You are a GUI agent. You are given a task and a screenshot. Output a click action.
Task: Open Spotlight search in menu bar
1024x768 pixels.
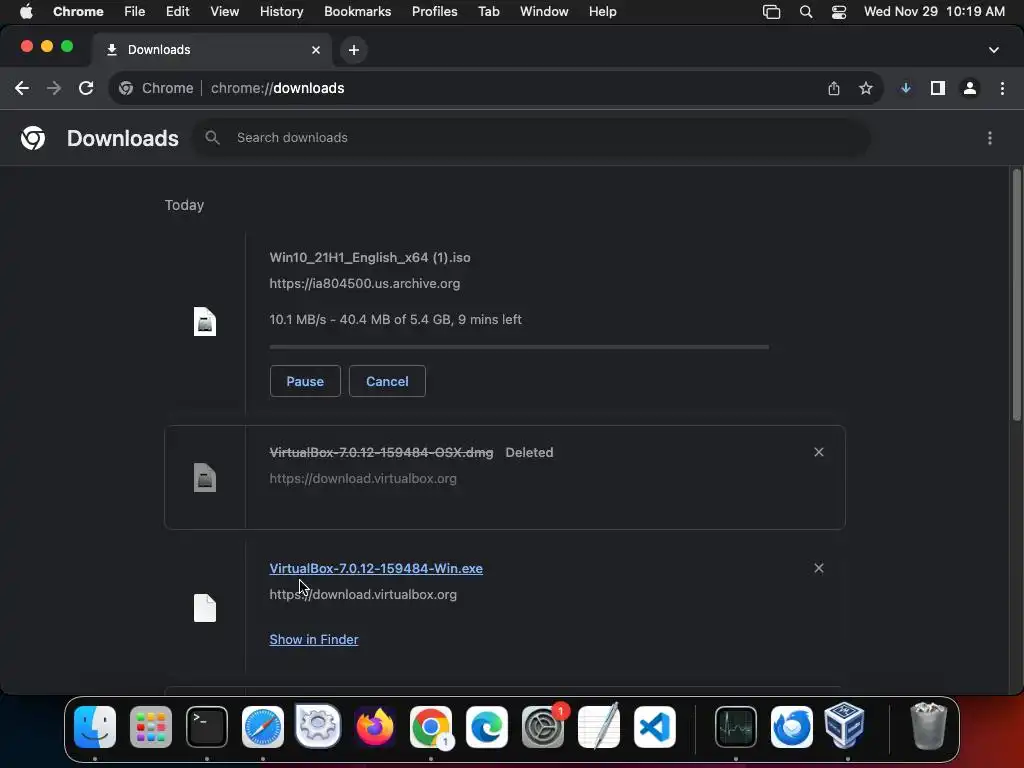pos(806,12)
